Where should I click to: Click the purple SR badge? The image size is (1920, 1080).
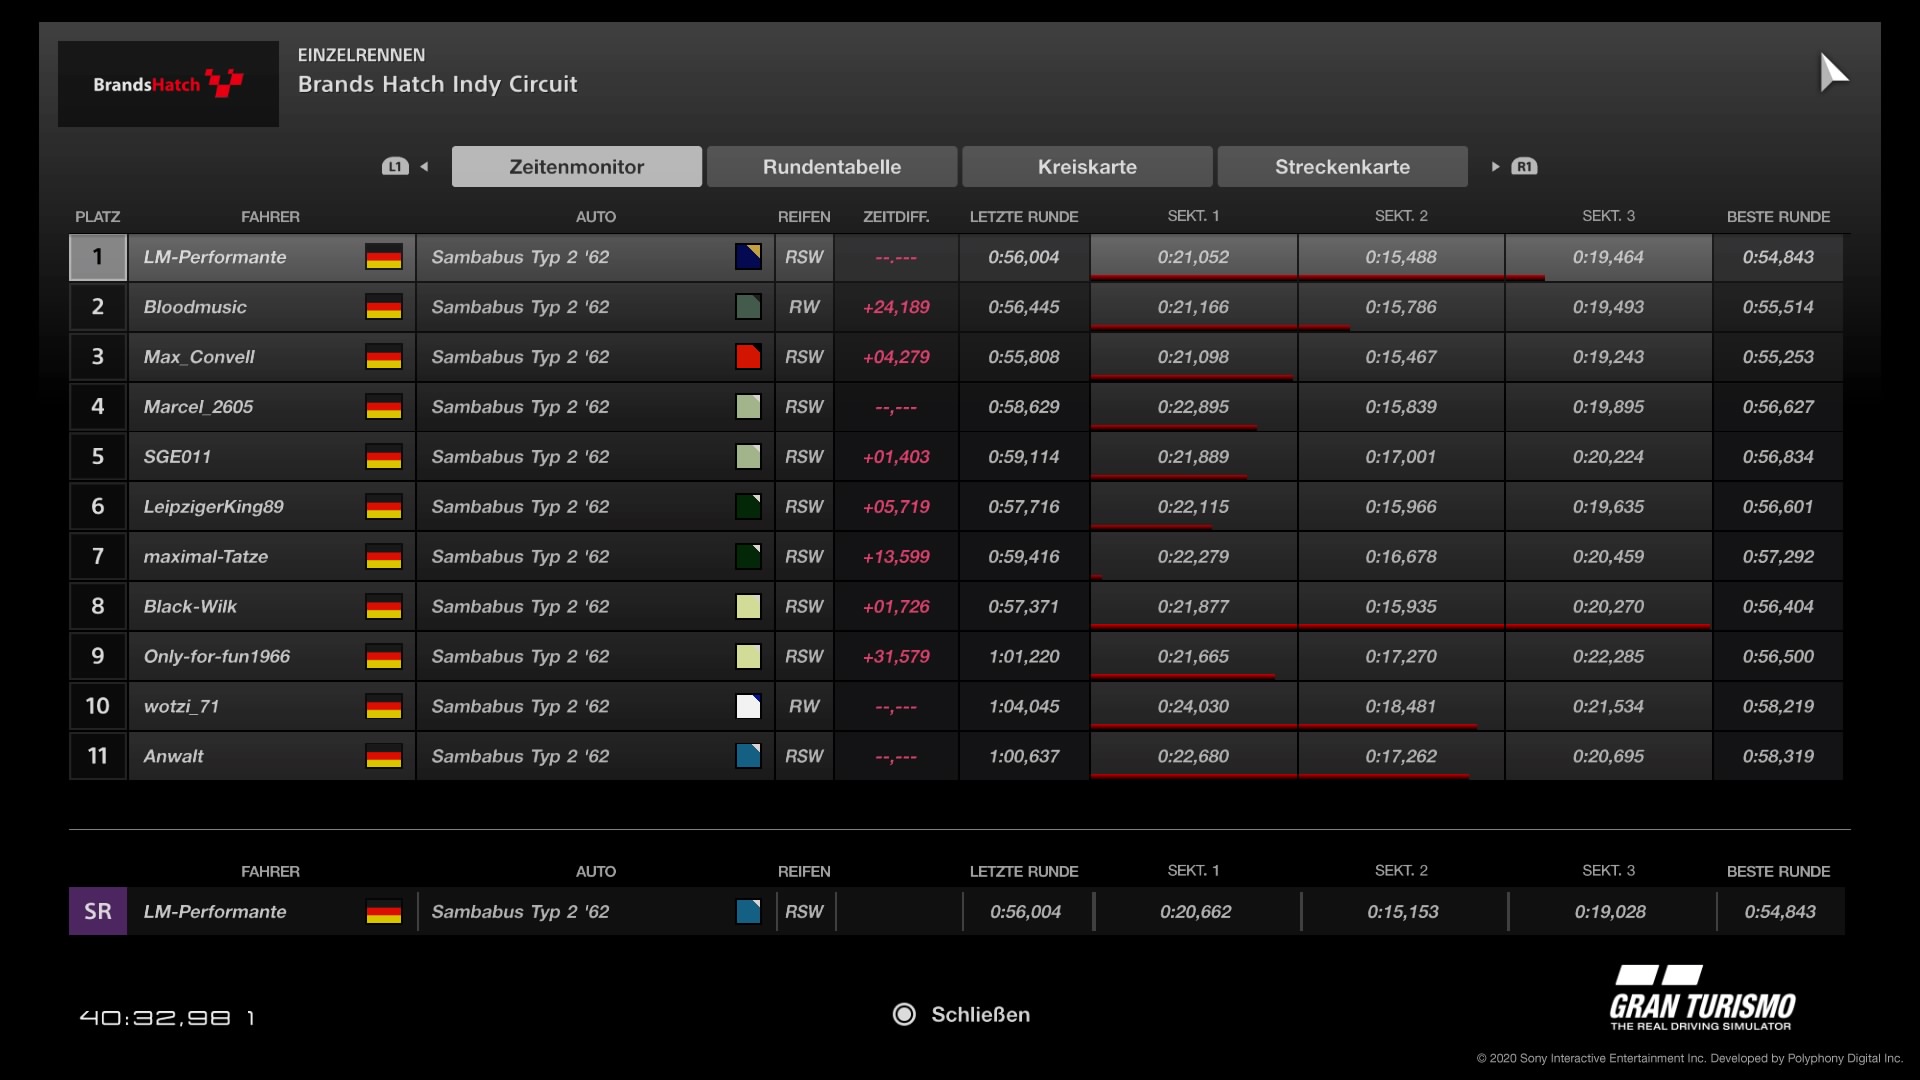[98, 911]
